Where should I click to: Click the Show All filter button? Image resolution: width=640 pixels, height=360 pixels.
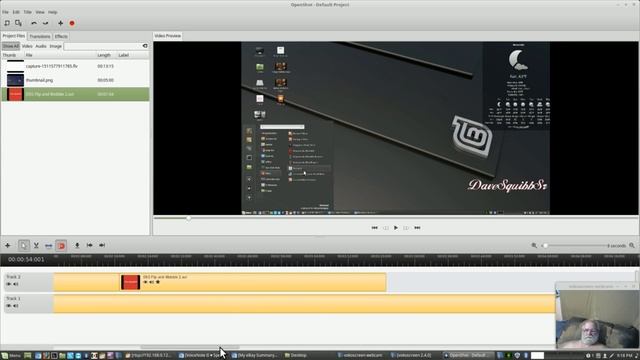[x=11, y=46]
